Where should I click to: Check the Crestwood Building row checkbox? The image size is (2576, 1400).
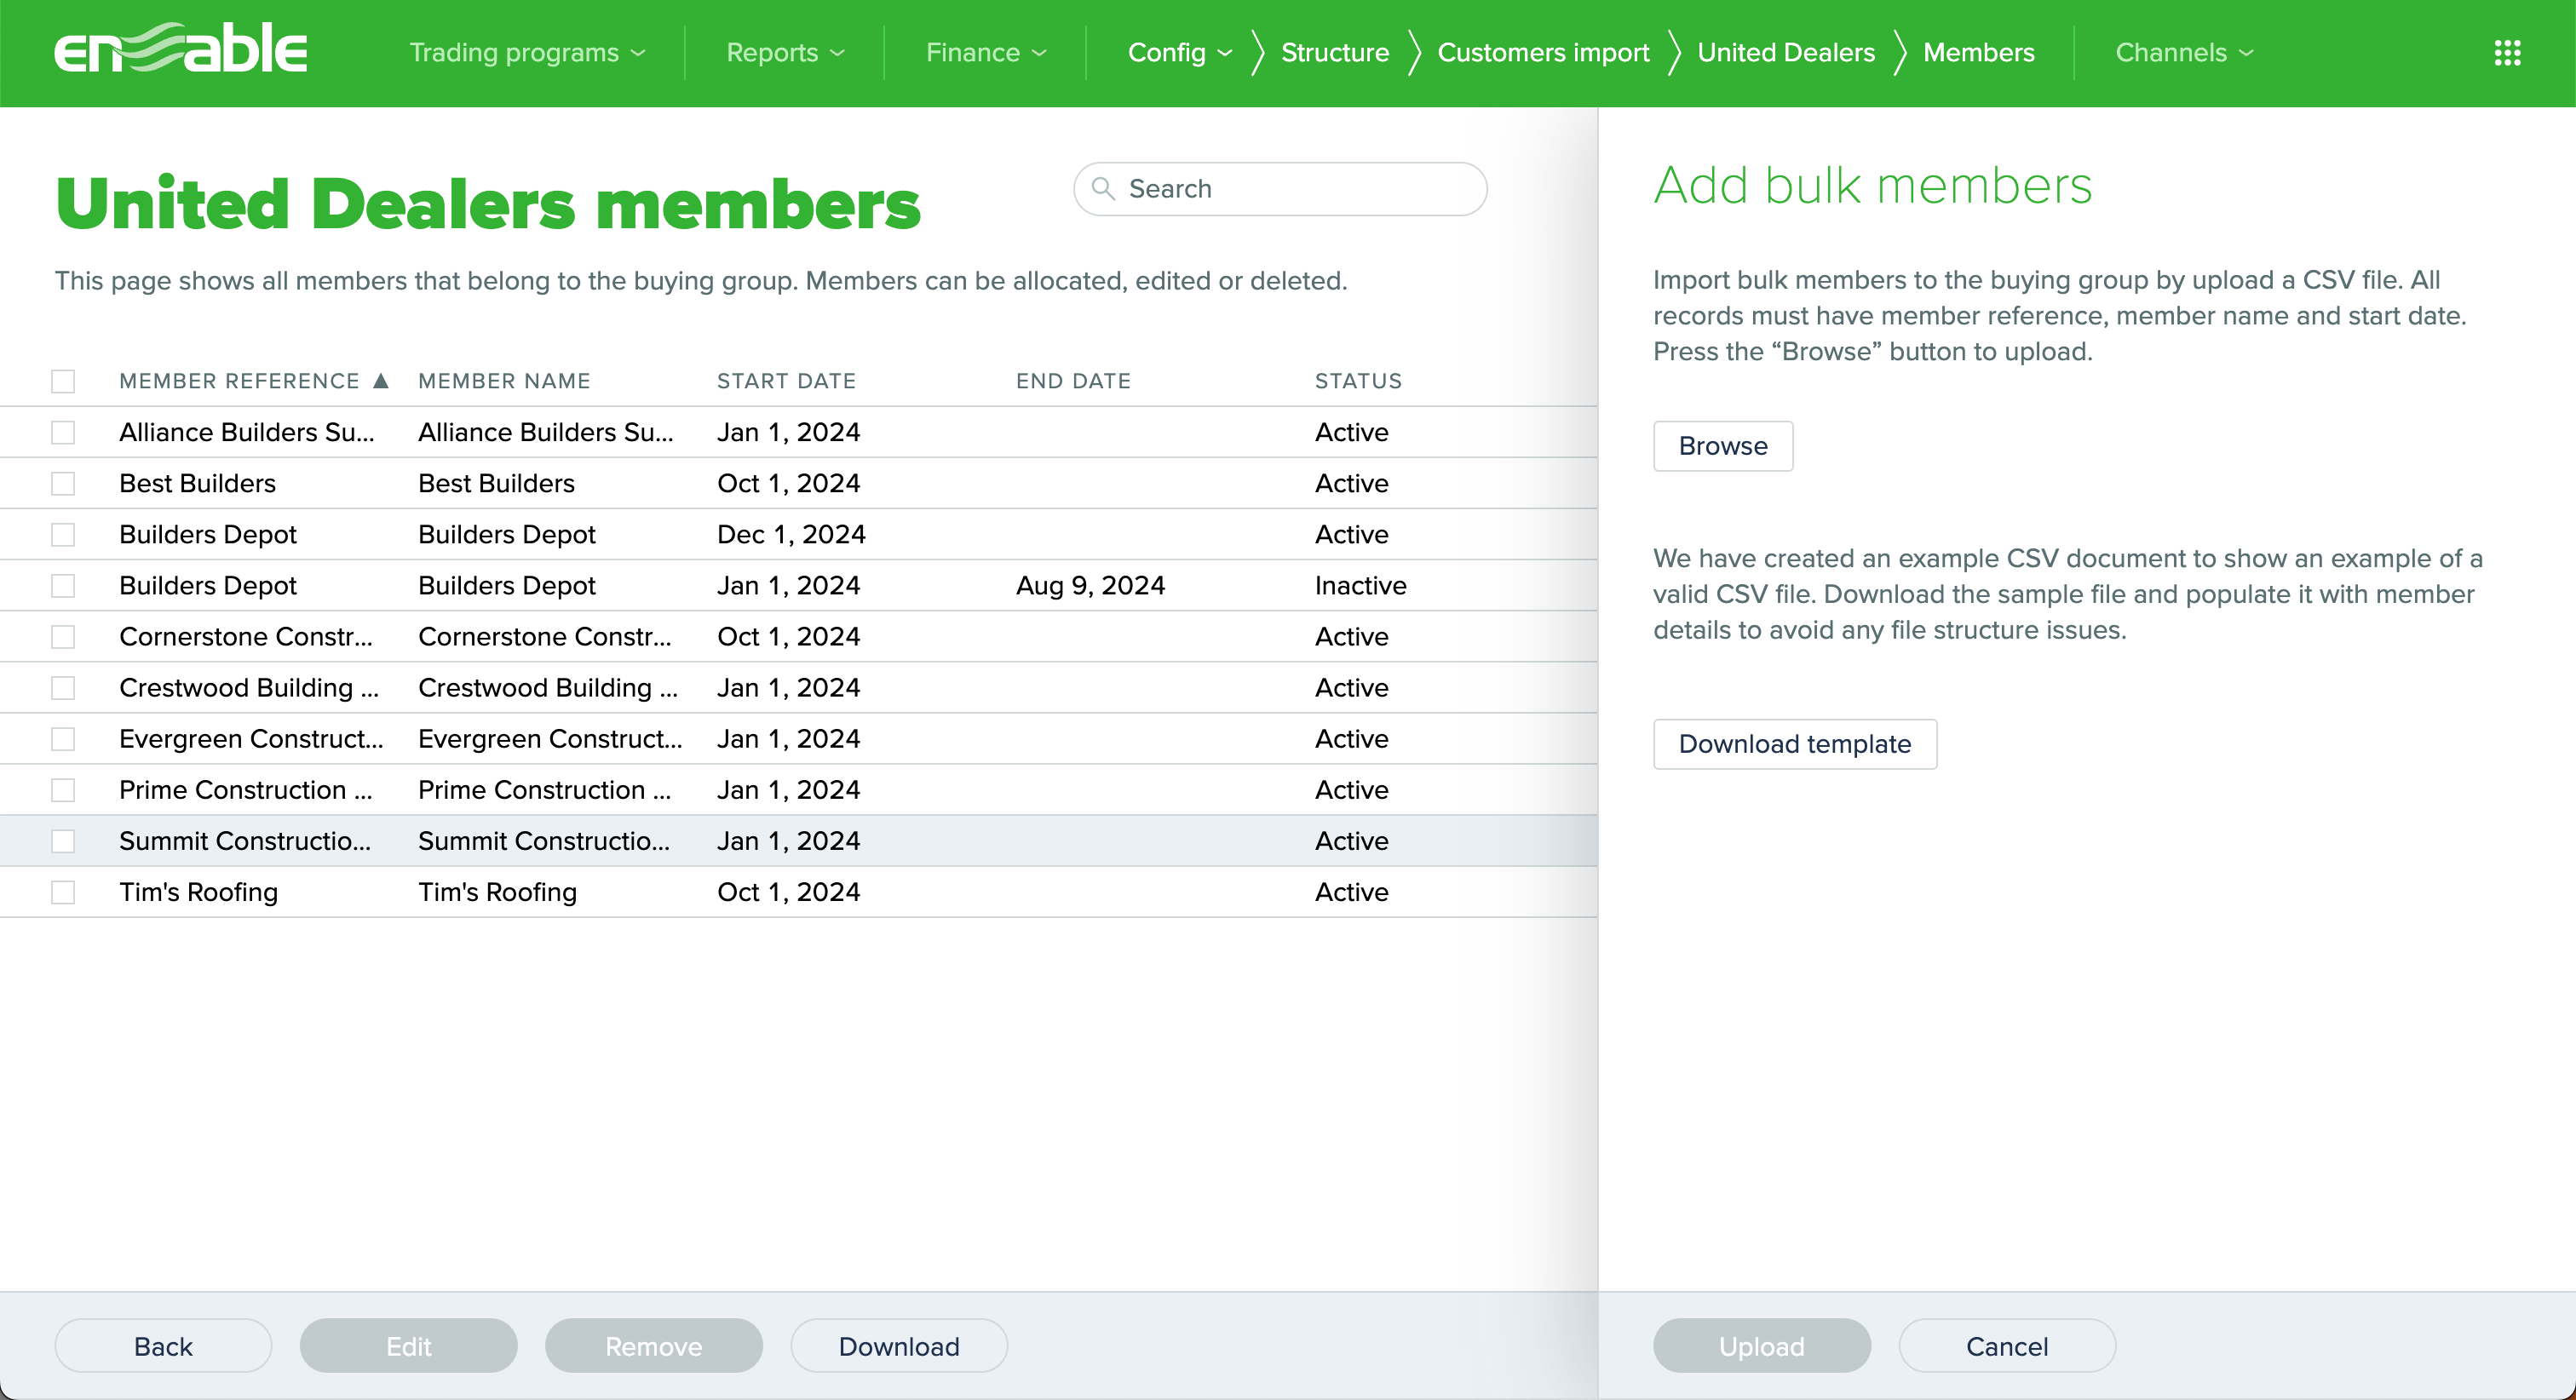pos(63,687)
